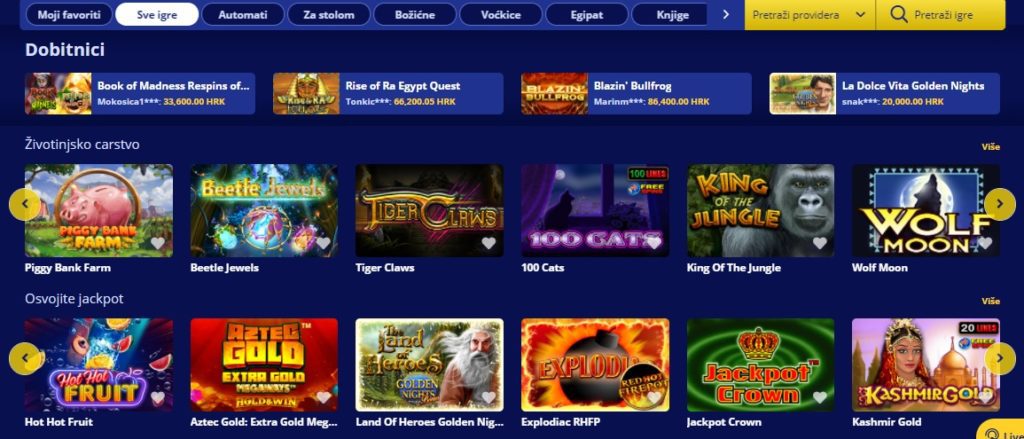The image size is (1024, 439).
Task: Click heart icon on Beetle Jewels
Action: [x=323, y=244]
